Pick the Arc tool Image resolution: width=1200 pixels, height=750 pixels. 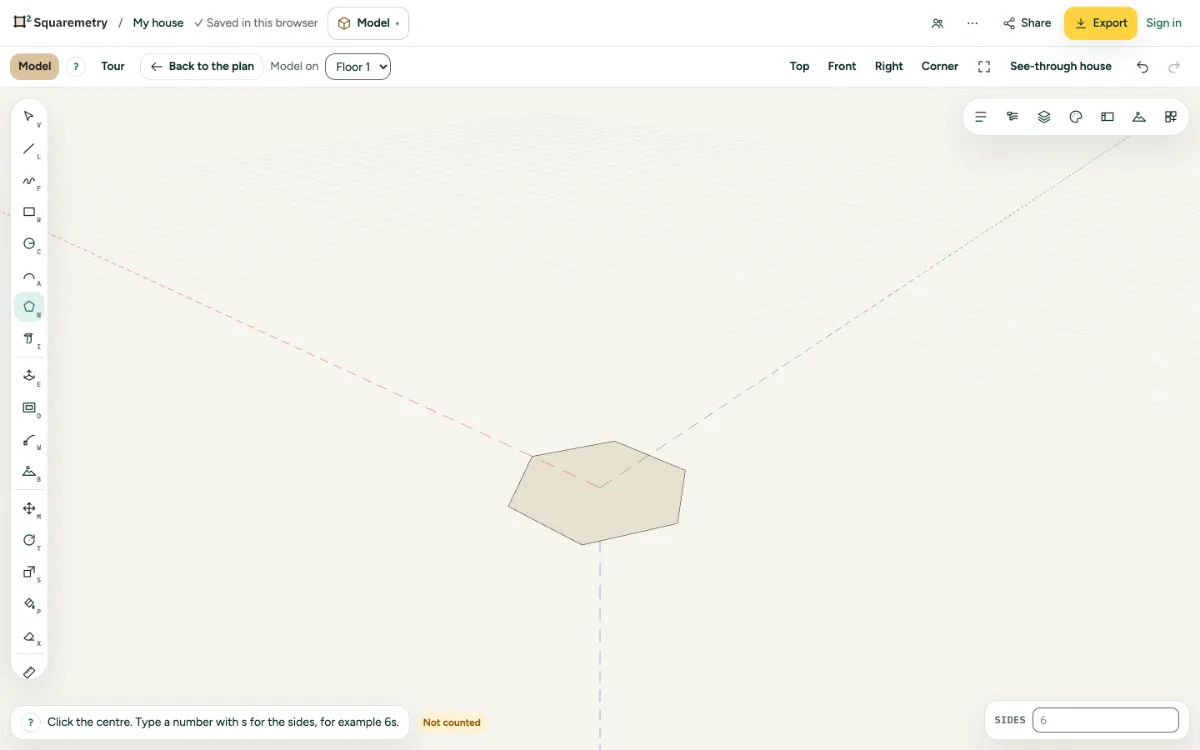pyautogui.click(x=29, y=275)
